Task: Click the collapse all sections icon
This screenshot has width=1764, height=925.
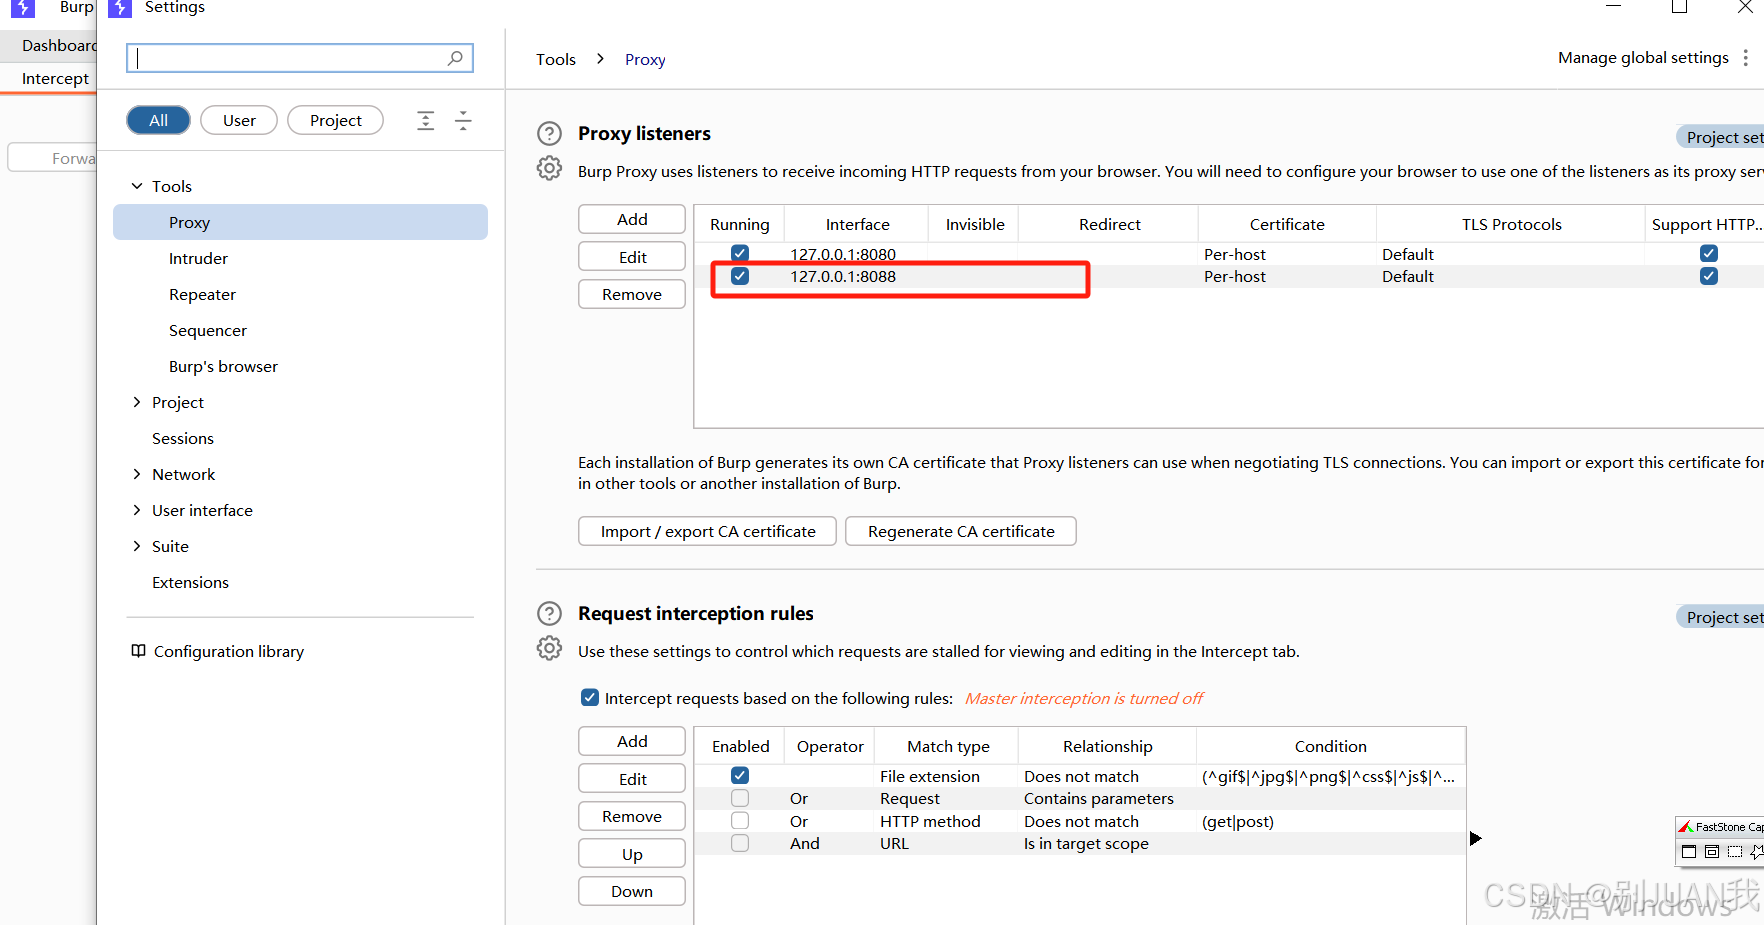Action: (463, 121)
